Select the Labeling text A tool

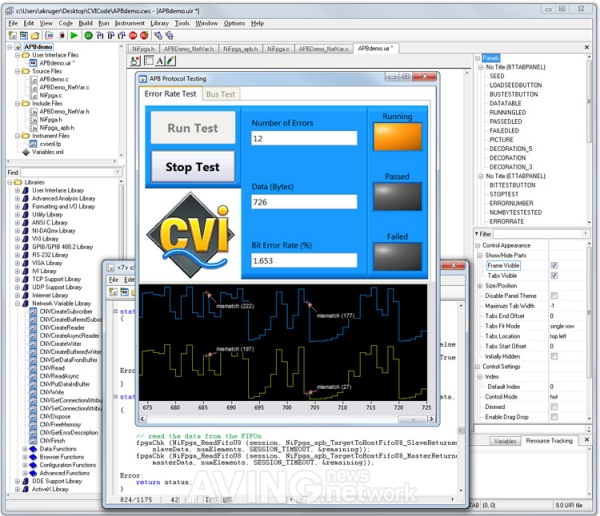(x=160, y=60)
